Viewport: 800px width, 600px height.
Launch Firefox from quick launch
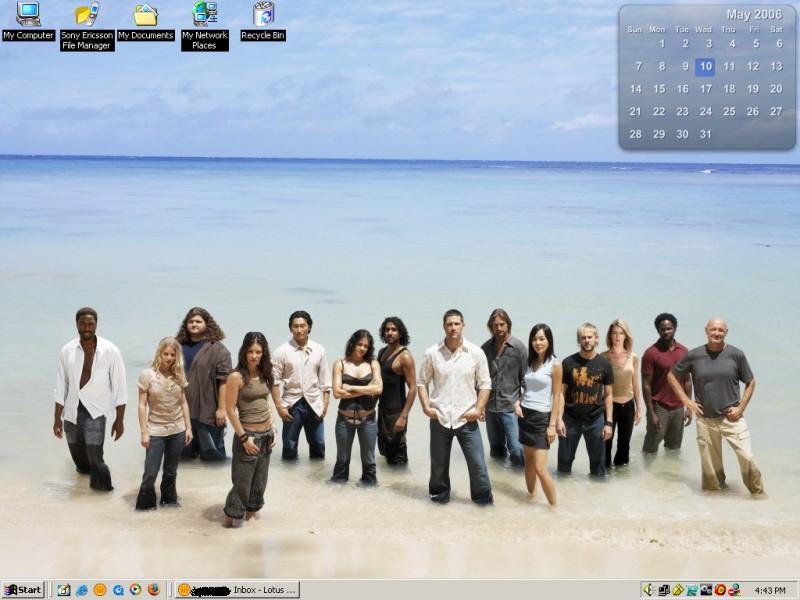click(x=154, y=590)
